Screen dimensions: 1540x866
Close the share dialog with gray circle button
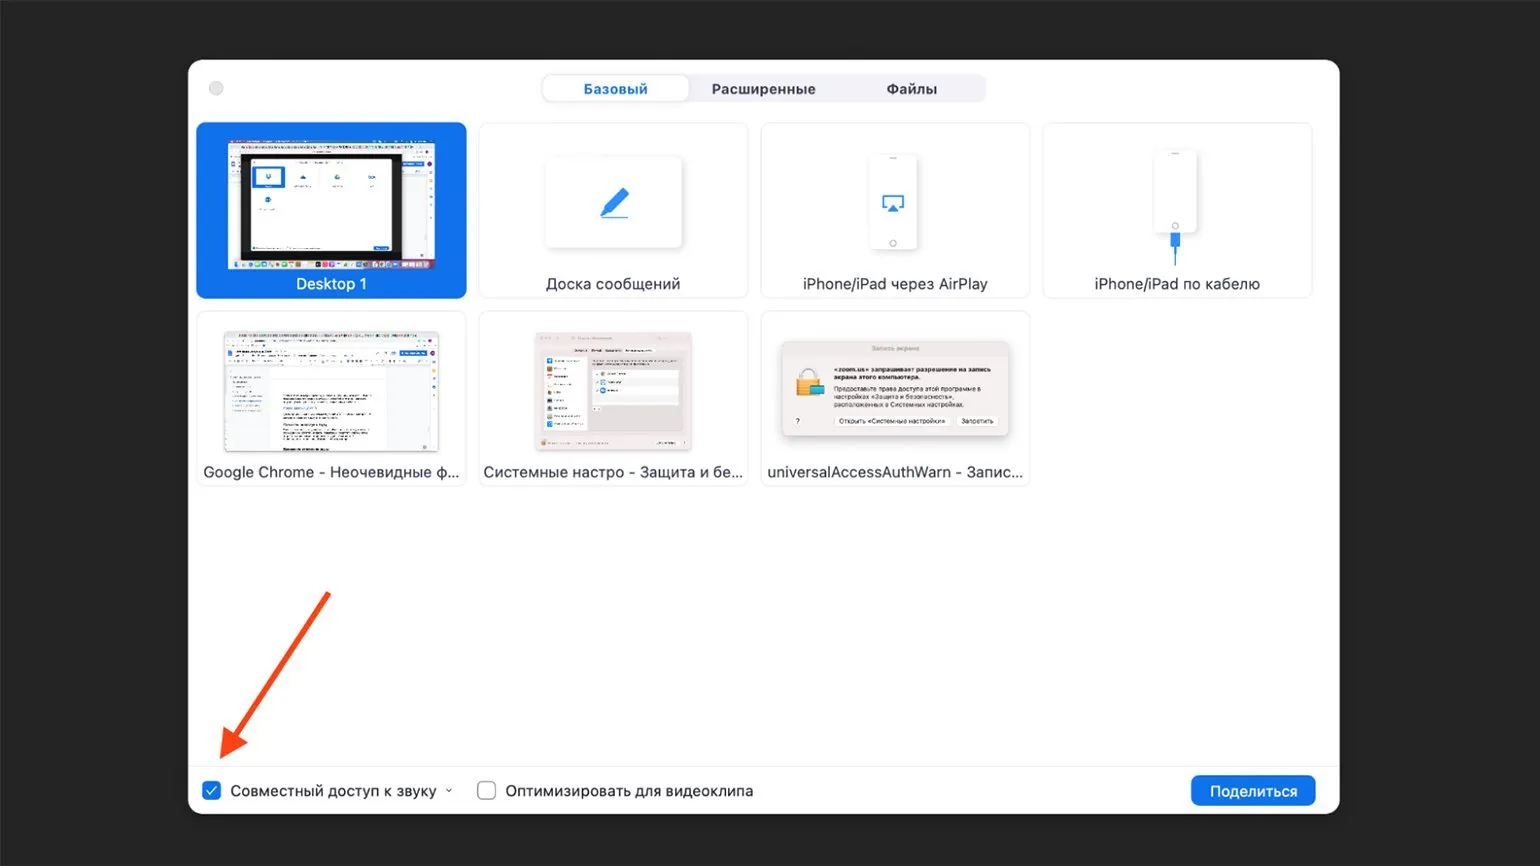coord(216,89)
